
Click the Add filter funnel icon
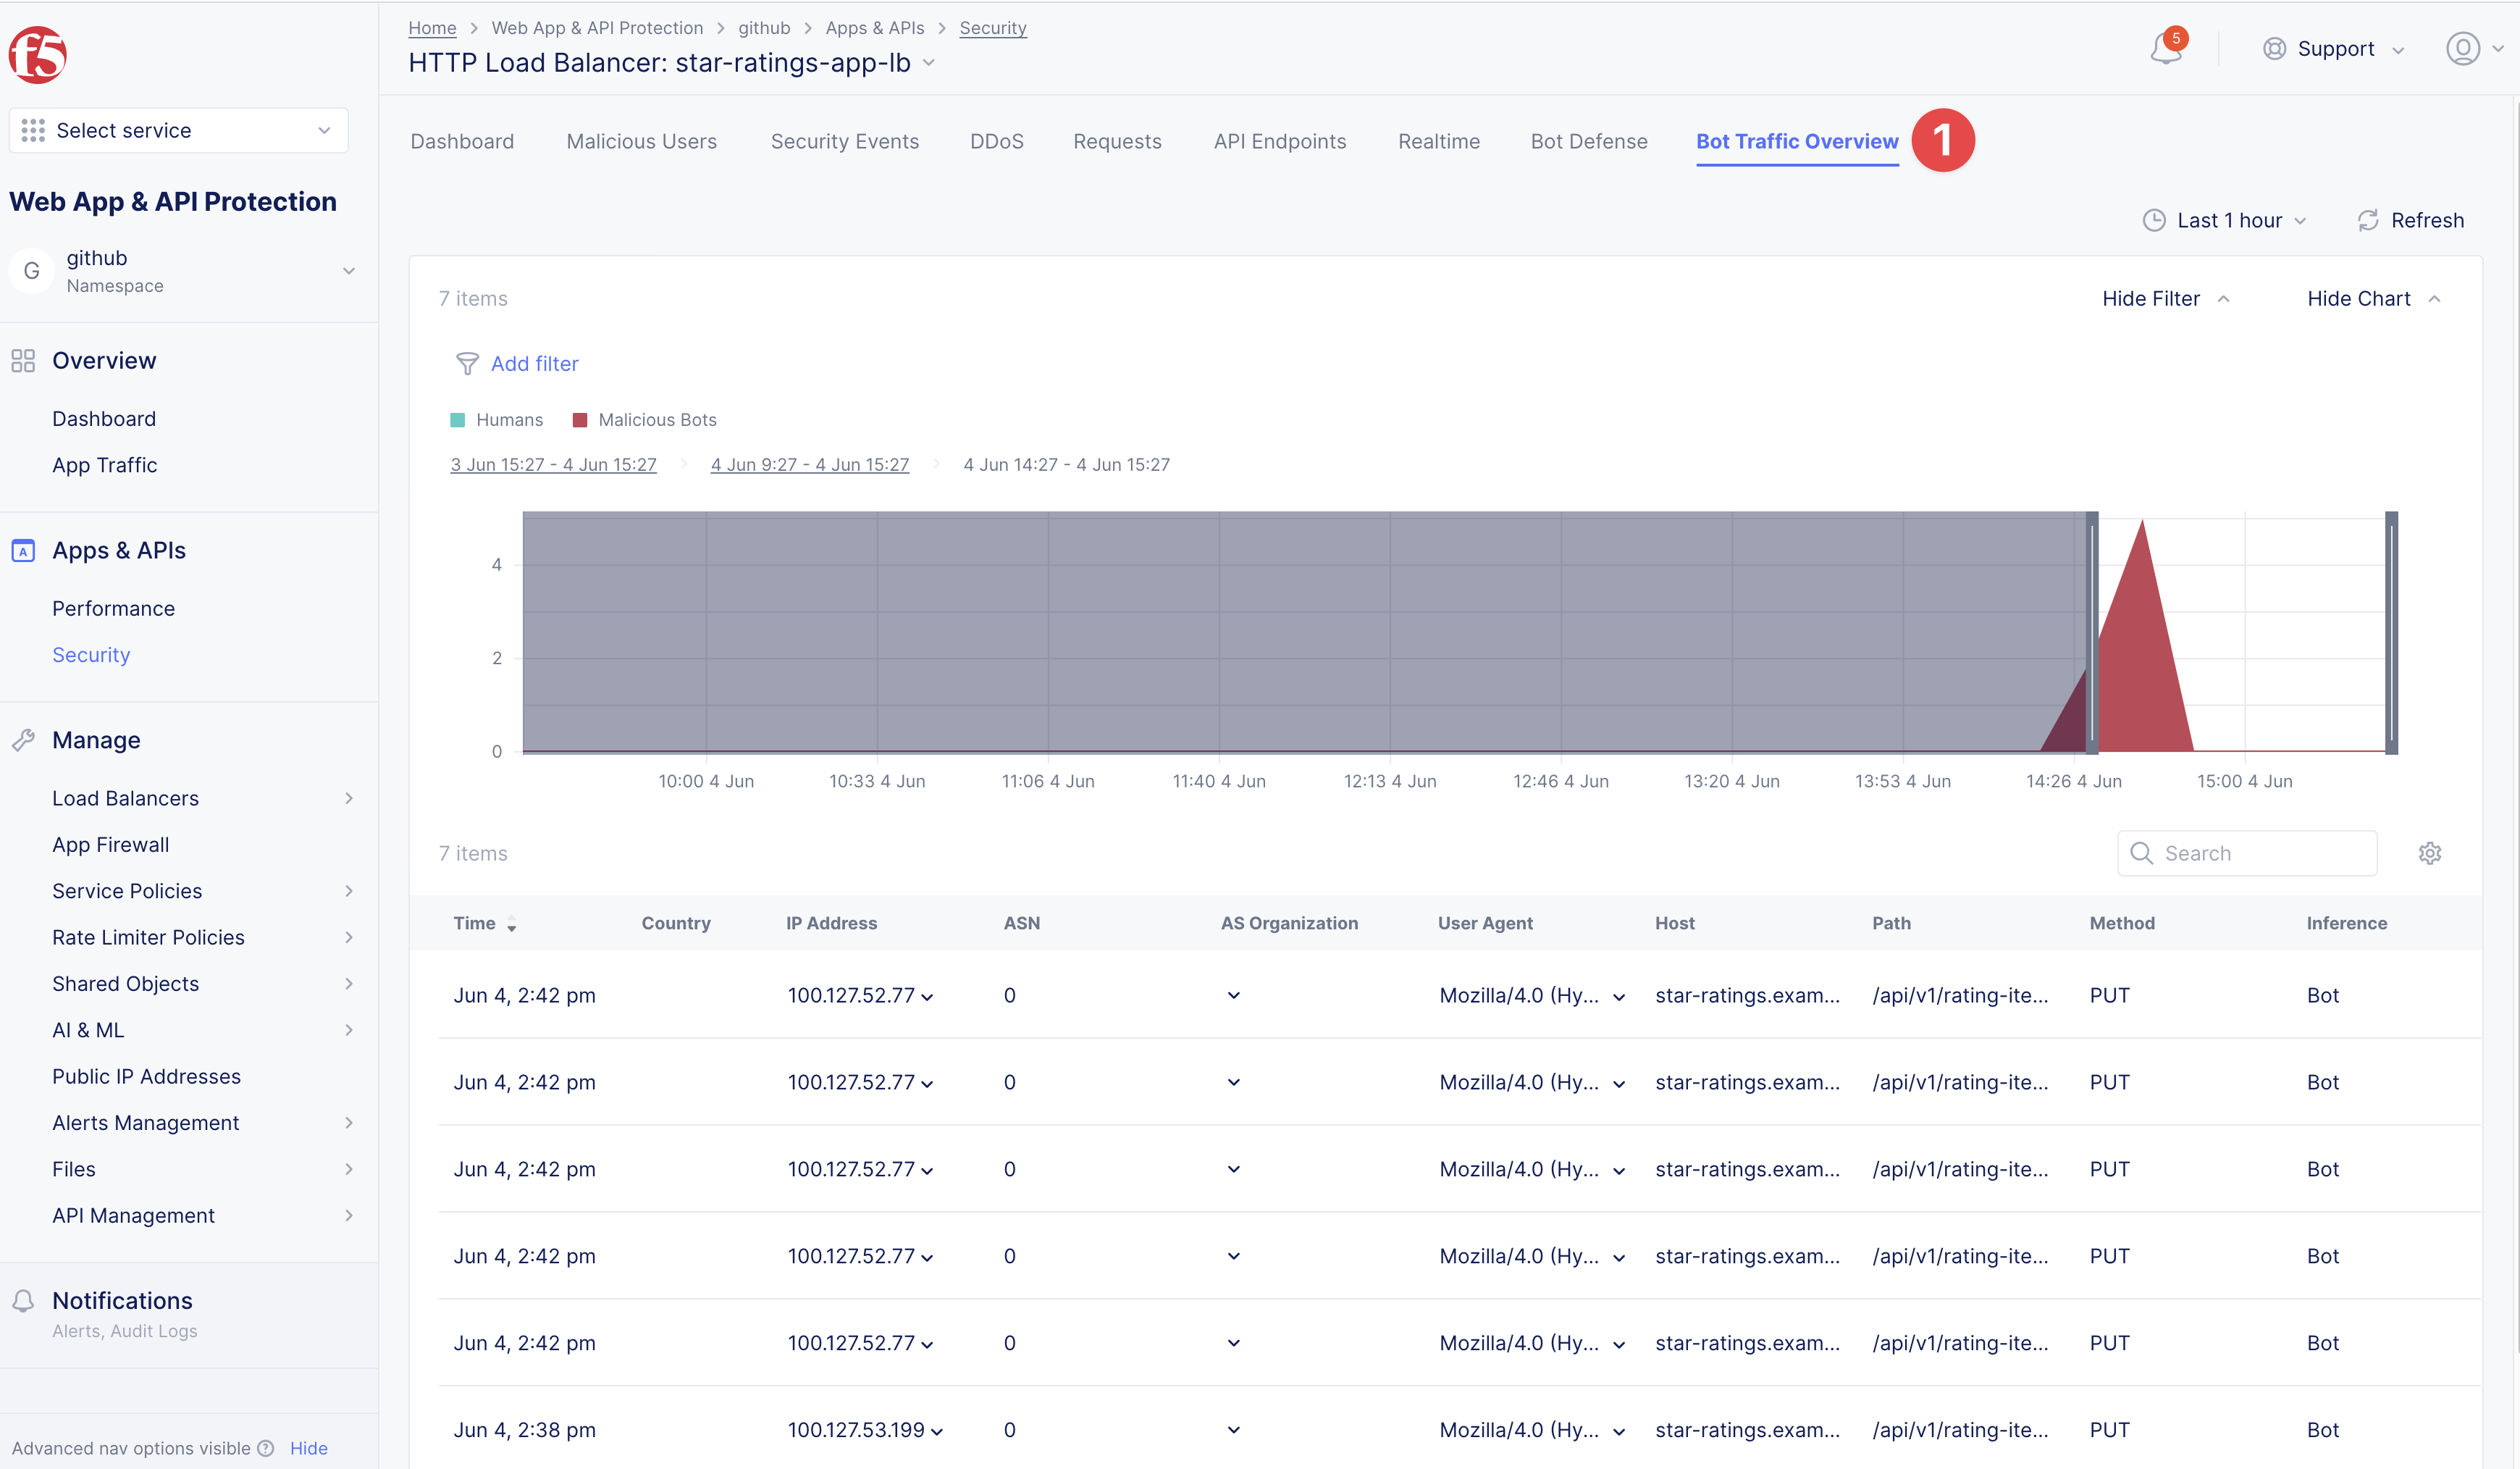click(467, 364)
